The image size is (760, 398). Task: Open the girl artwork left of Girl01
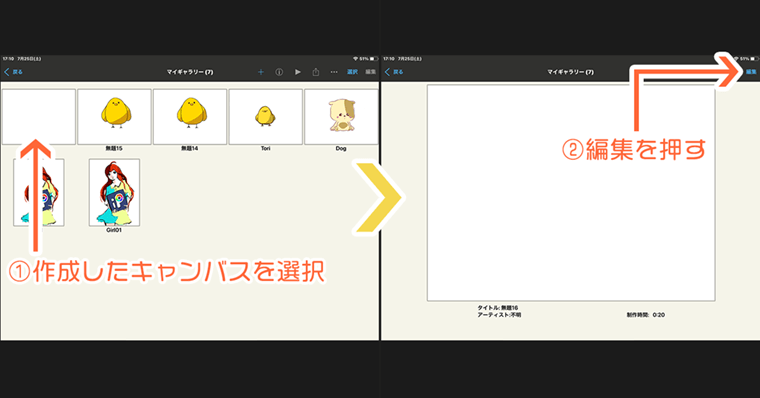pos(39,192)
